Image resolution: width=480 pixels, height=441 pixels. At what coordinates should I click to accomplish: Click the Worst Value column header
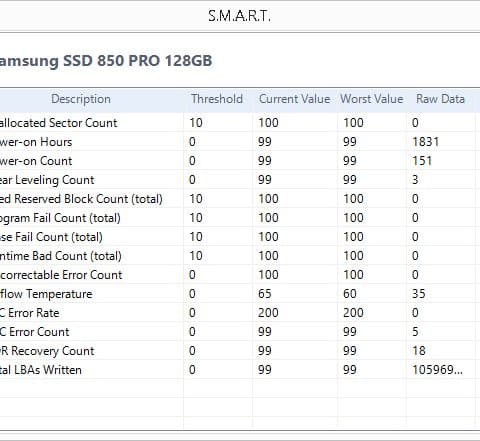(x=372, y=99)
